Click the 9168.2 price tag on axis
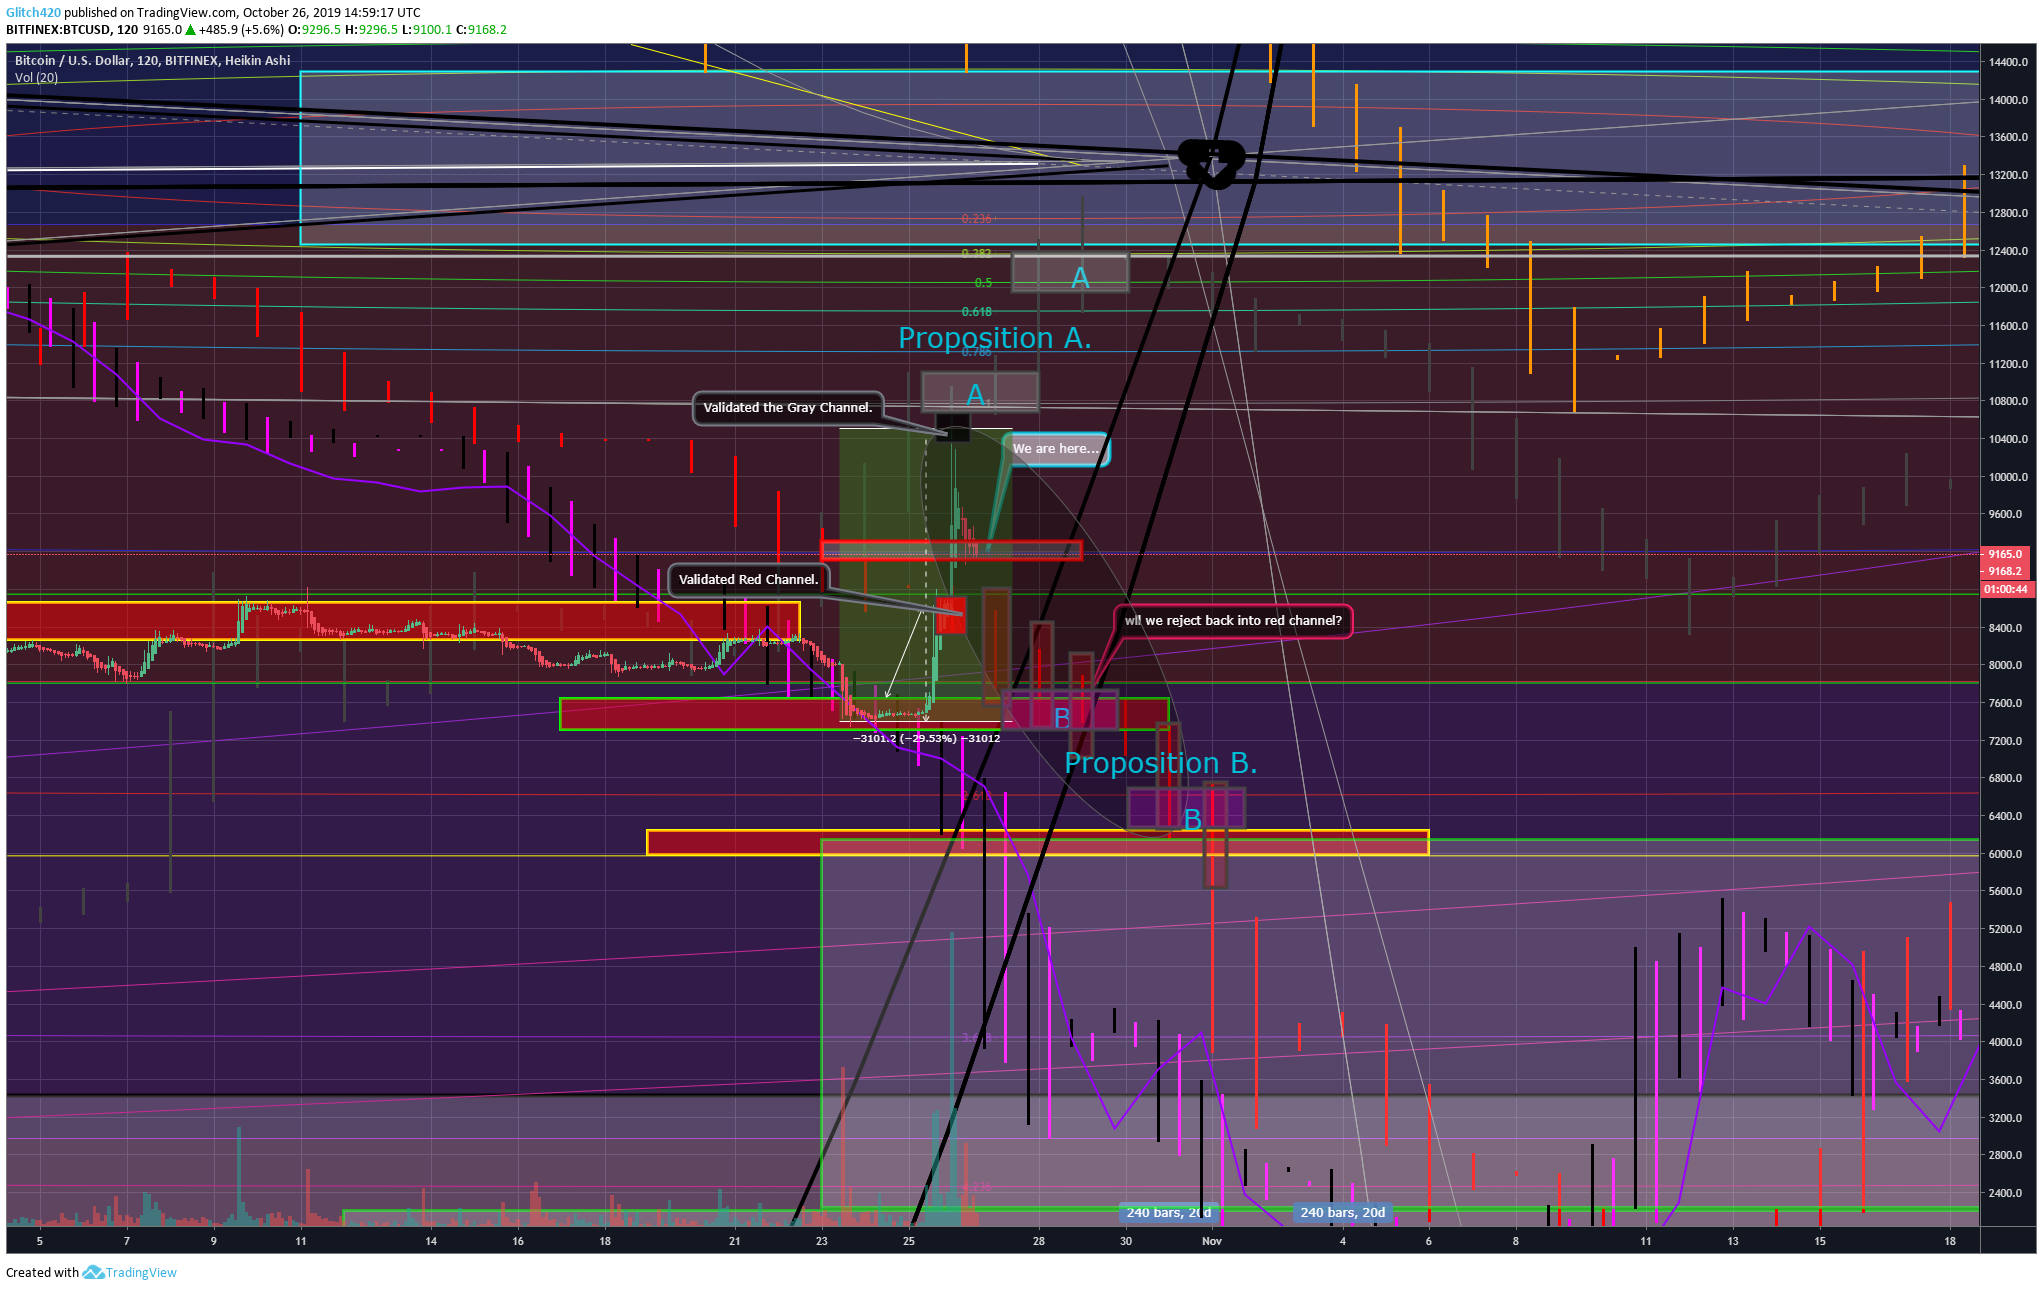Image resolution: width=2043 pixels, height=1290 pixels. pos(2005,572)
